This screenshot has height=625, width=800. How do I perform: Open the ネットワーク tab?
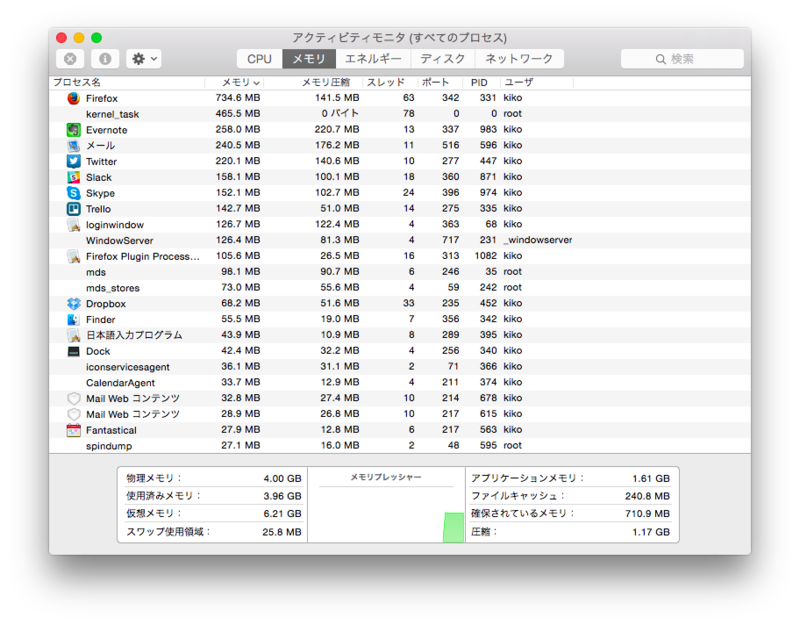click(519, 59)
